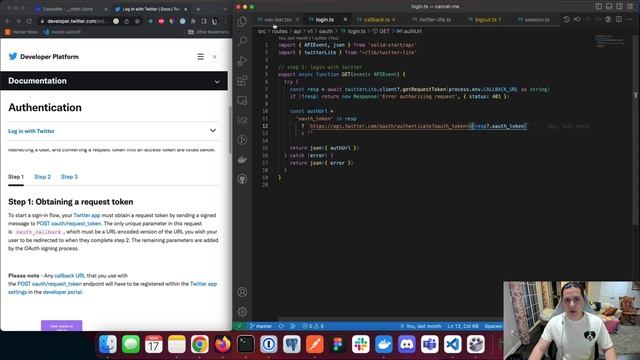Expand the Documentation dropdown on Twitter page

(x=217, y=82)
